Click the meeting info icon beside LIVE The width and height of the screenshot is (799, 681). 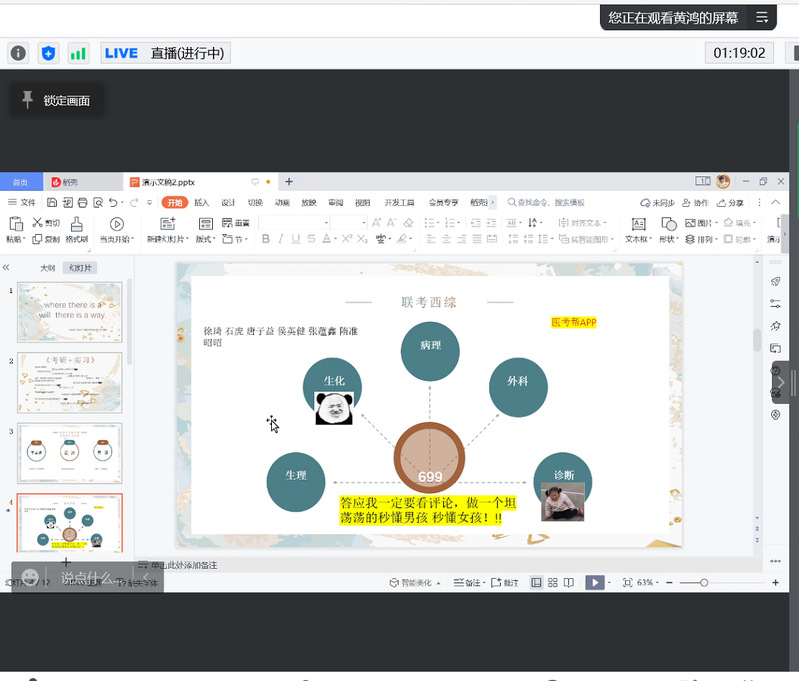click(18, 53)
